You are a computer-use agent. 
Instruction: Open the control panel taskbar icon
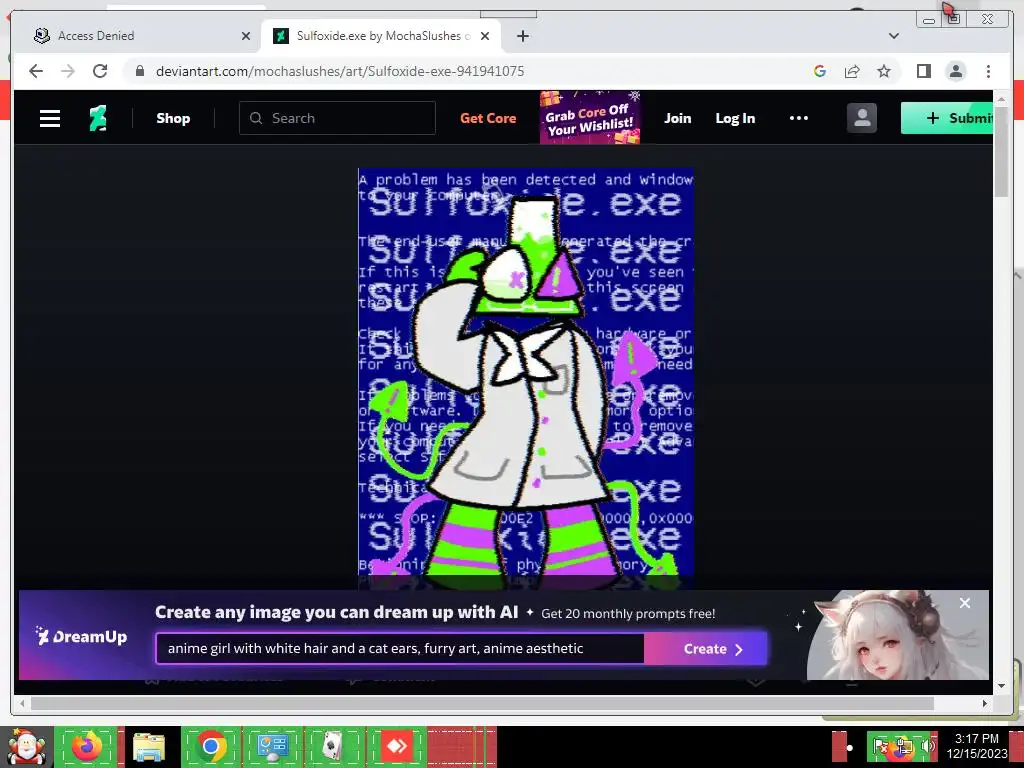tap(272, 746)
